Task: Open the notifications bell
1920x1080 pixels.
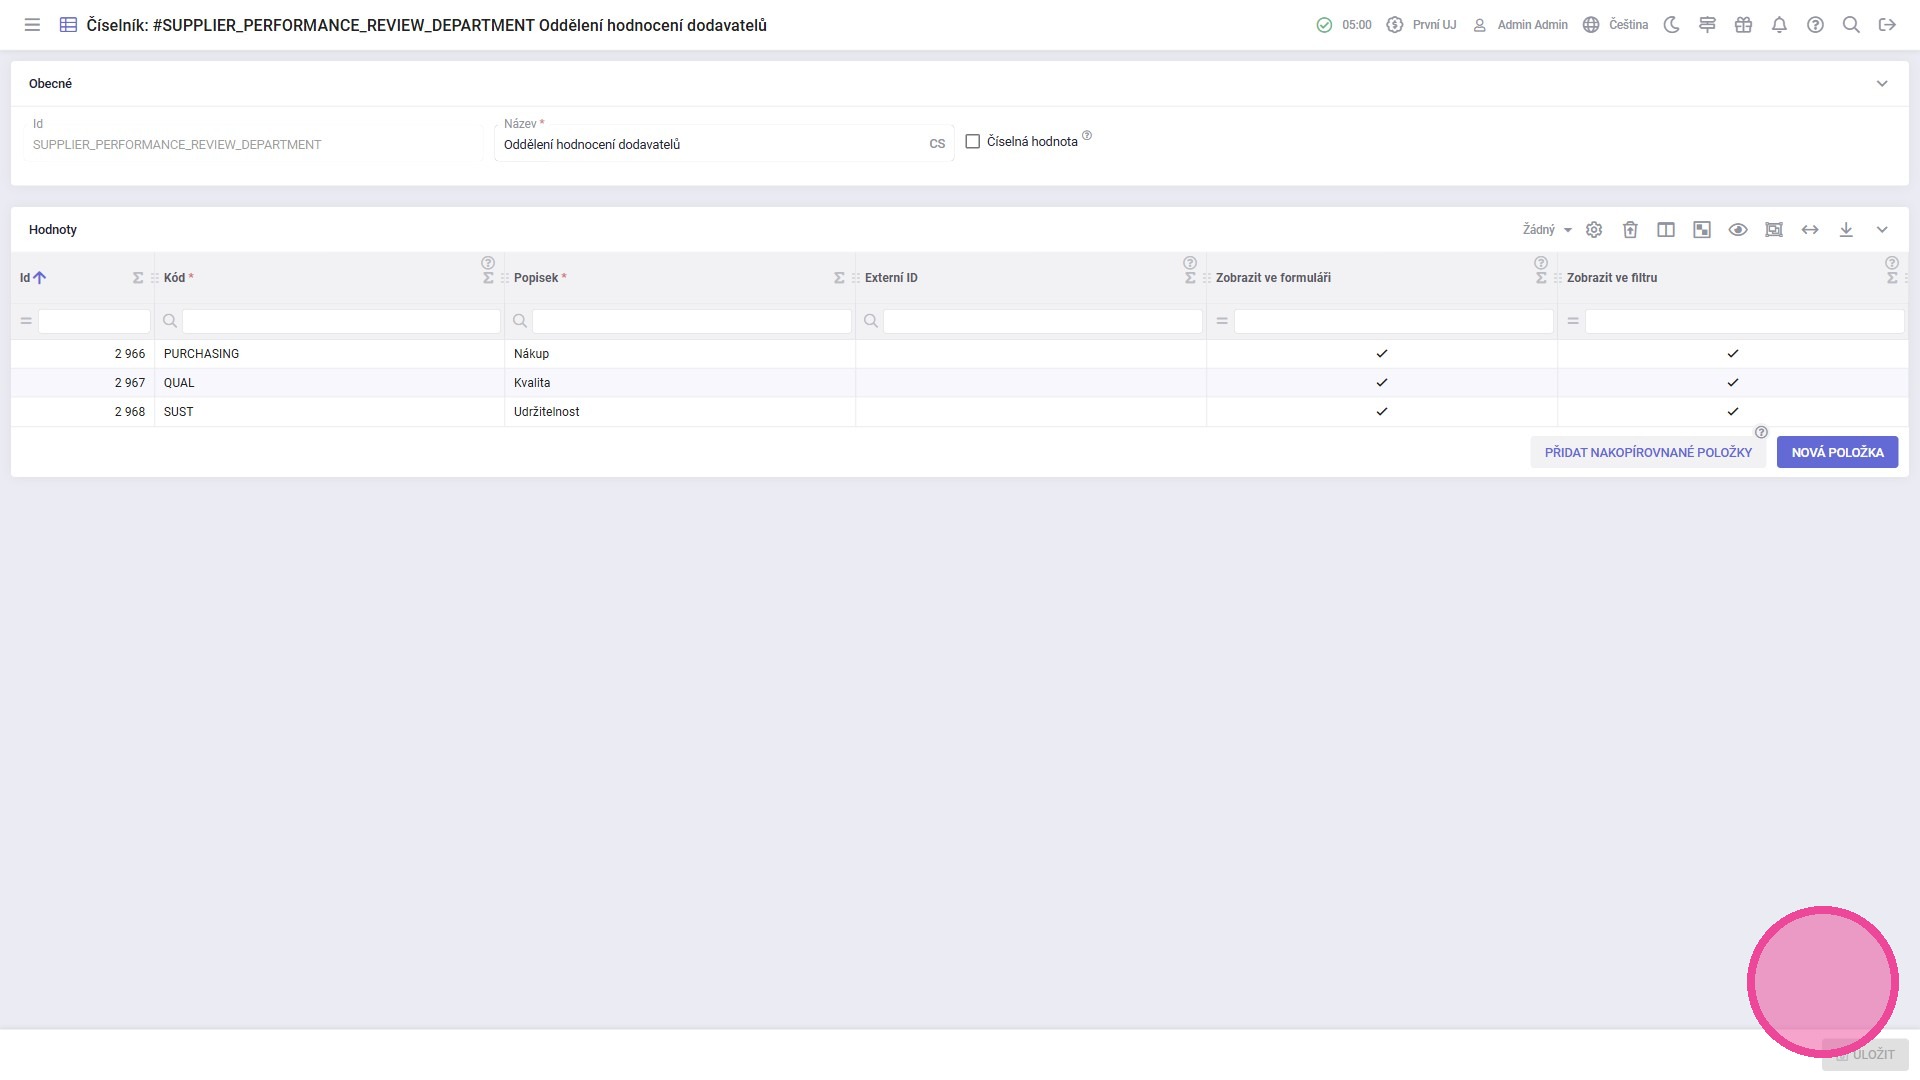Action: tap(1779, 25)
